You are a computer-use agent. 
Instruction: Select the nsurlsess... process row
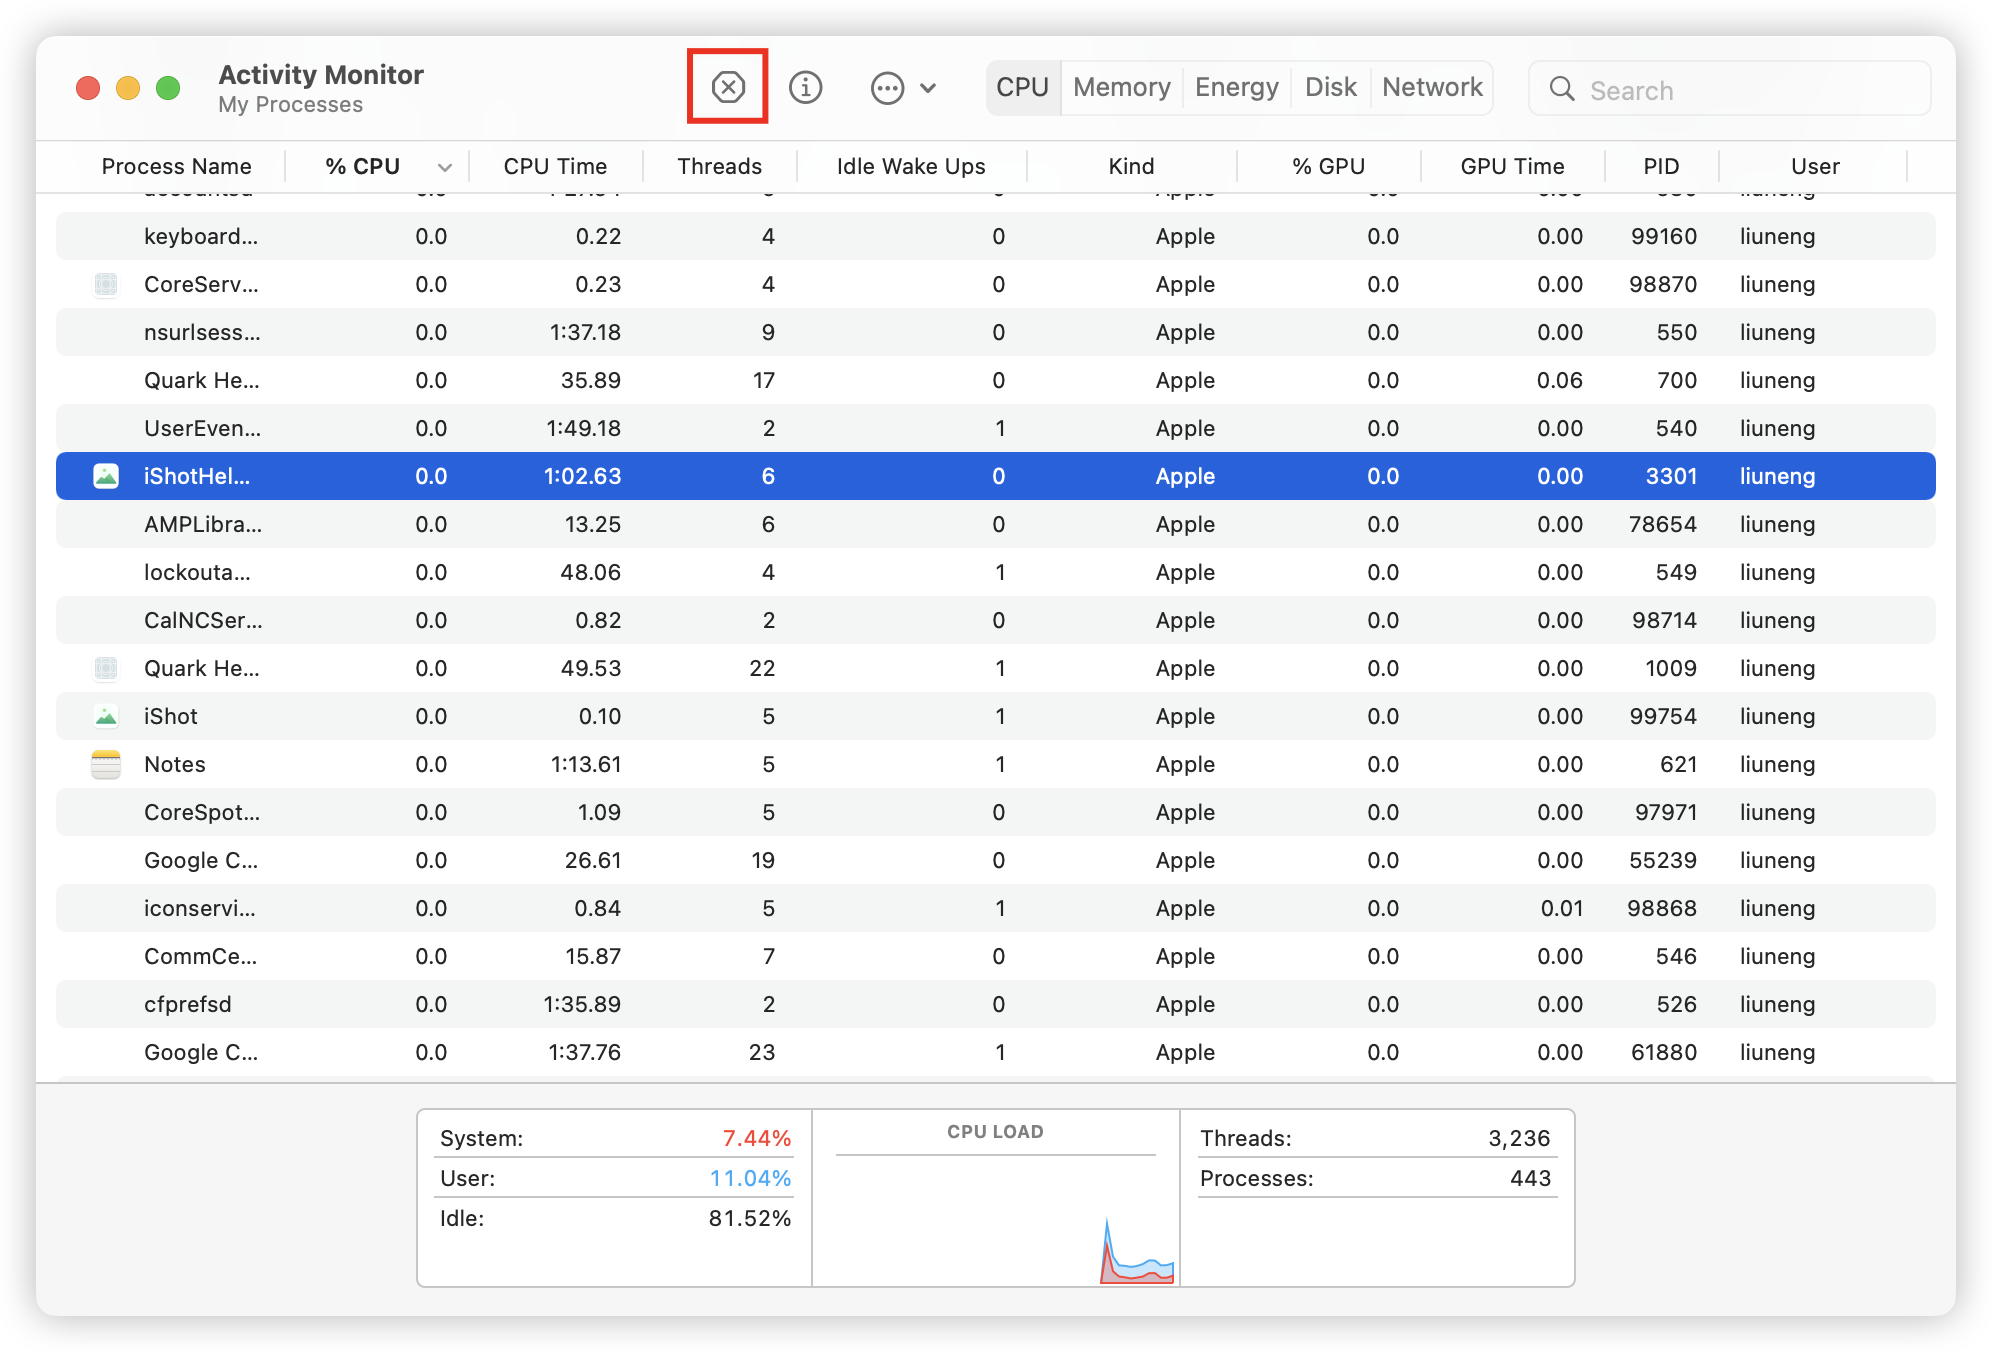point(996,332)
